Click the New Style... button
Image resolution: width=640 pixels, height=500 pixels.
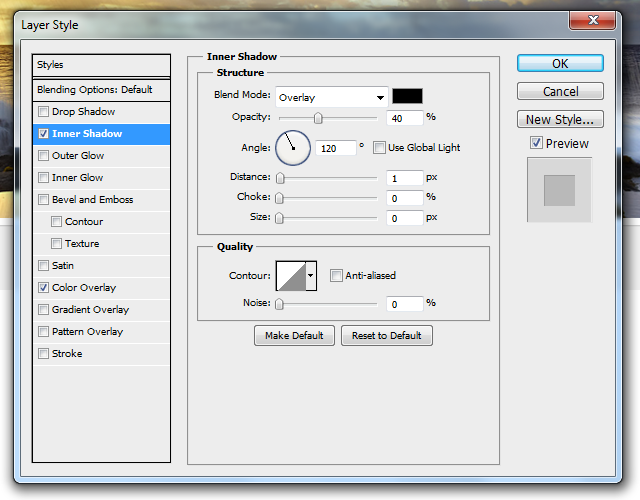tap(560, 119)
